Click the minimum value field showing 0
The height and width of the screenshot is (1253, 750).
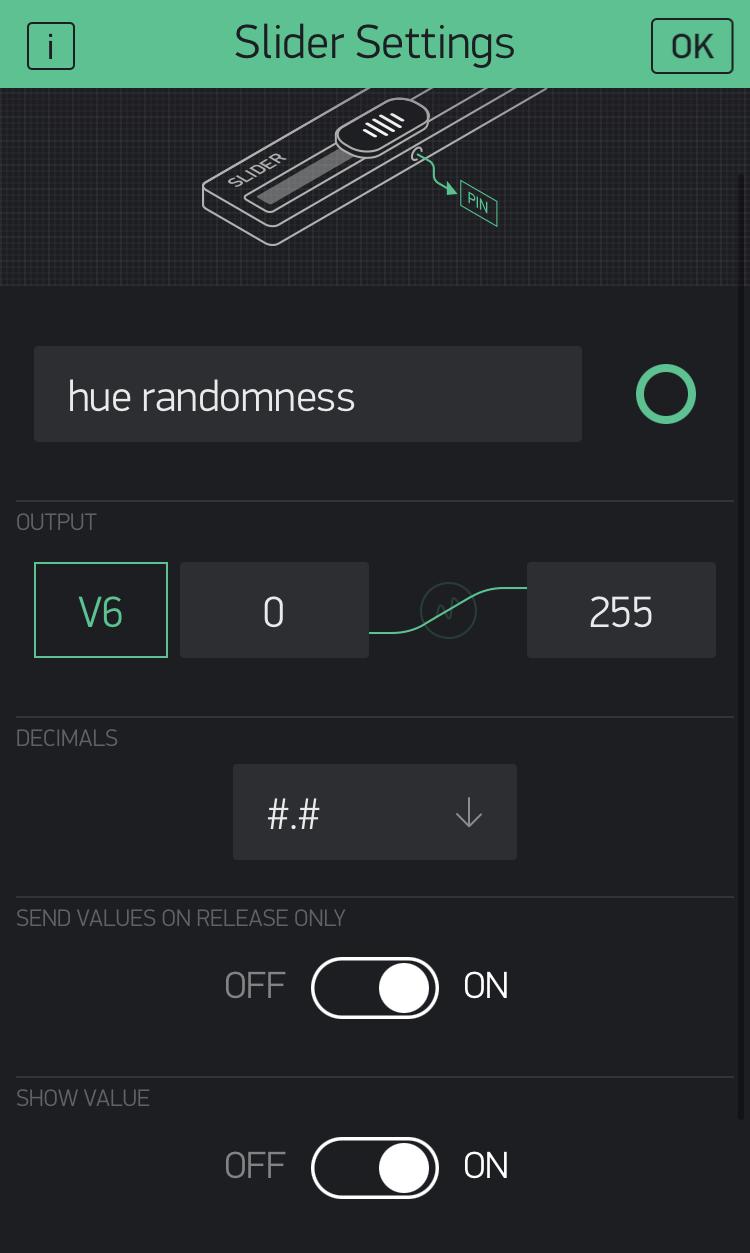(x=274, y=610)
